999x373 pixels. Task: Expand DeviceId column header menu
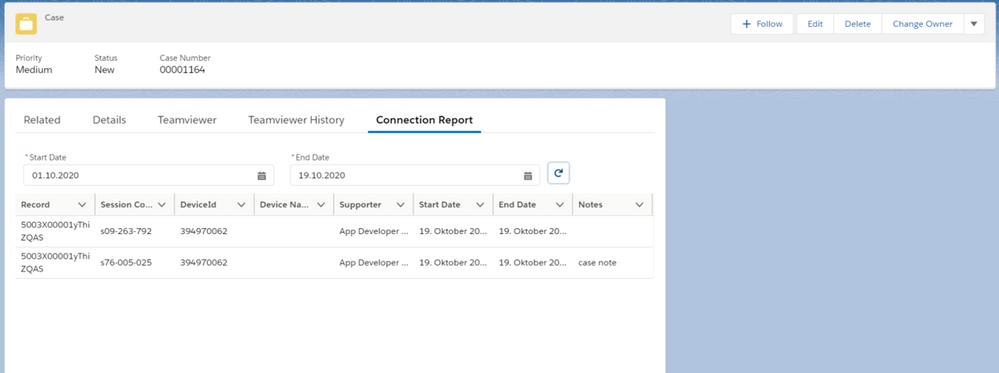pos(241,205)
